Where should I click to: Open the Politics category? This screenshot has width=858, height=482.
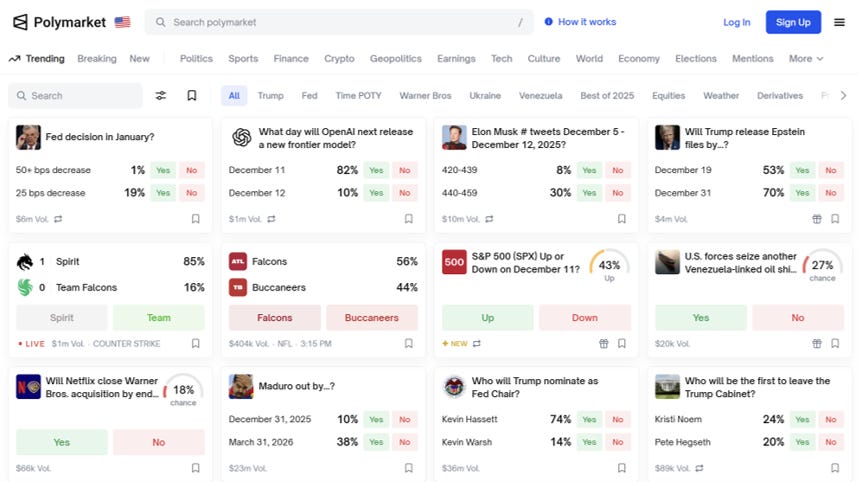[x=196, y=59]
